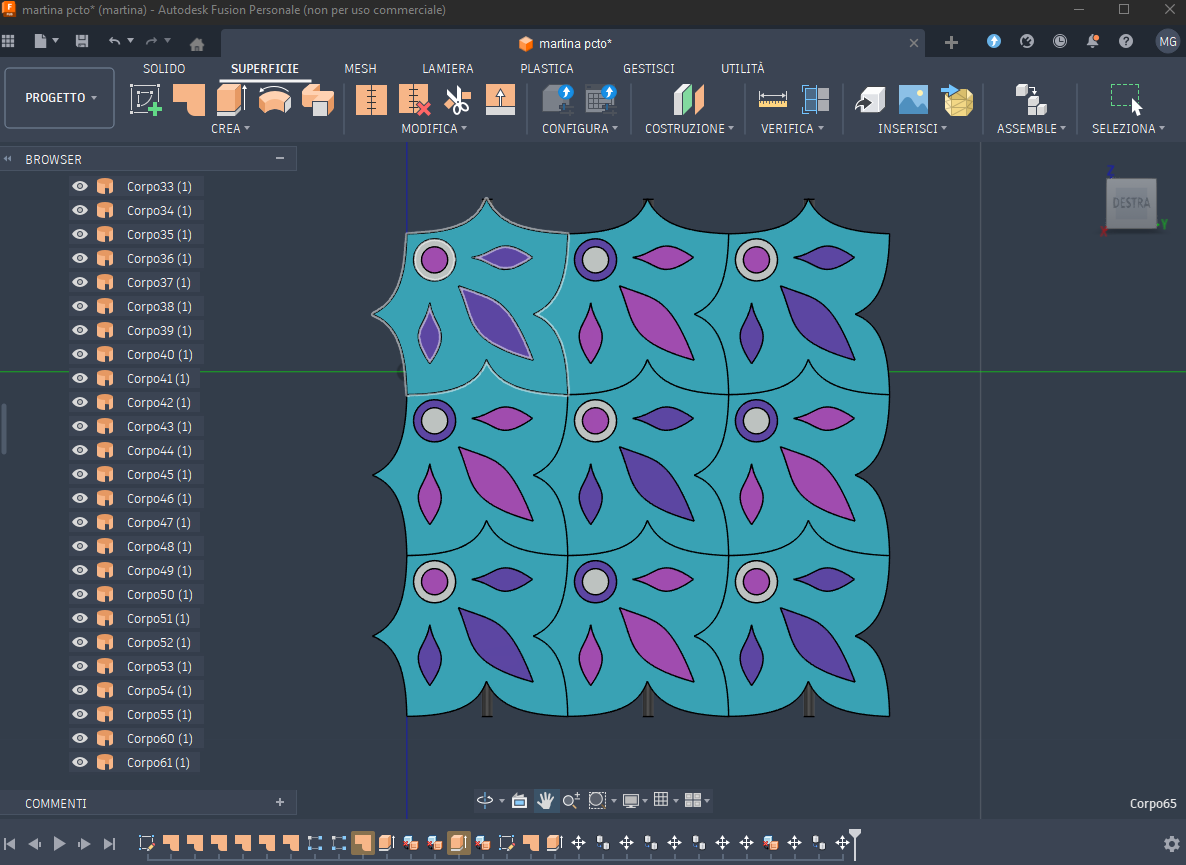Switch to the MESH ribbon tab
Image resolution: width=1186 pixels, height=865 pixels.
coord(360,68)
